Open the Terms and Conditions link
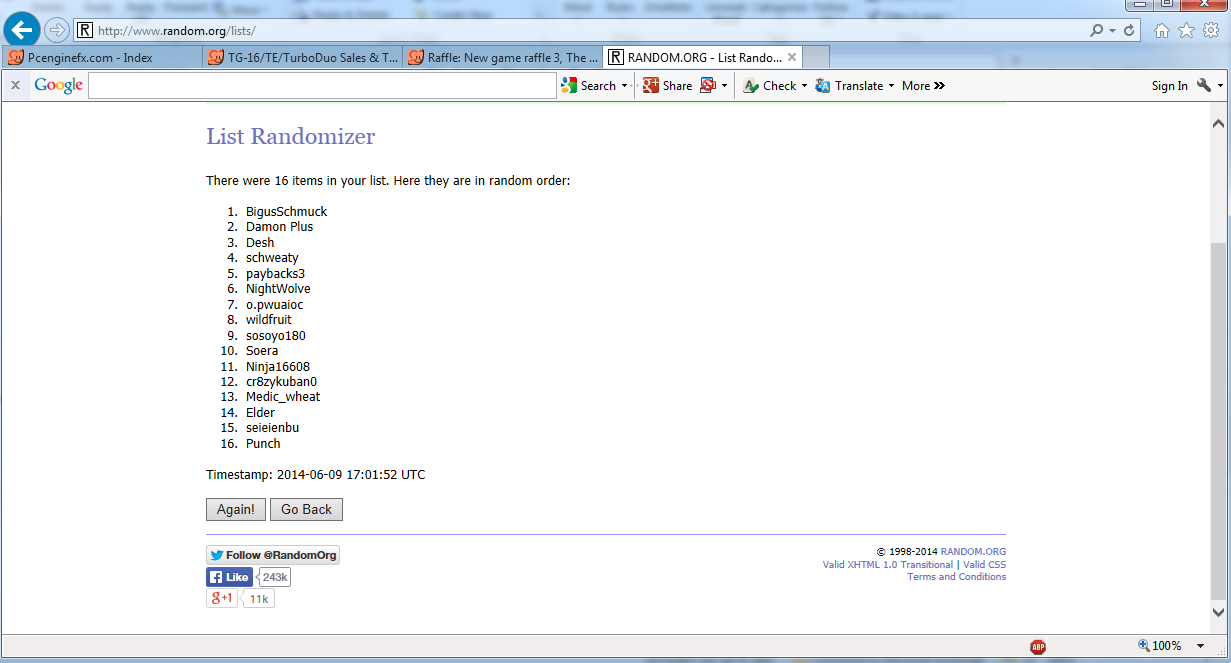 point(956,577)
